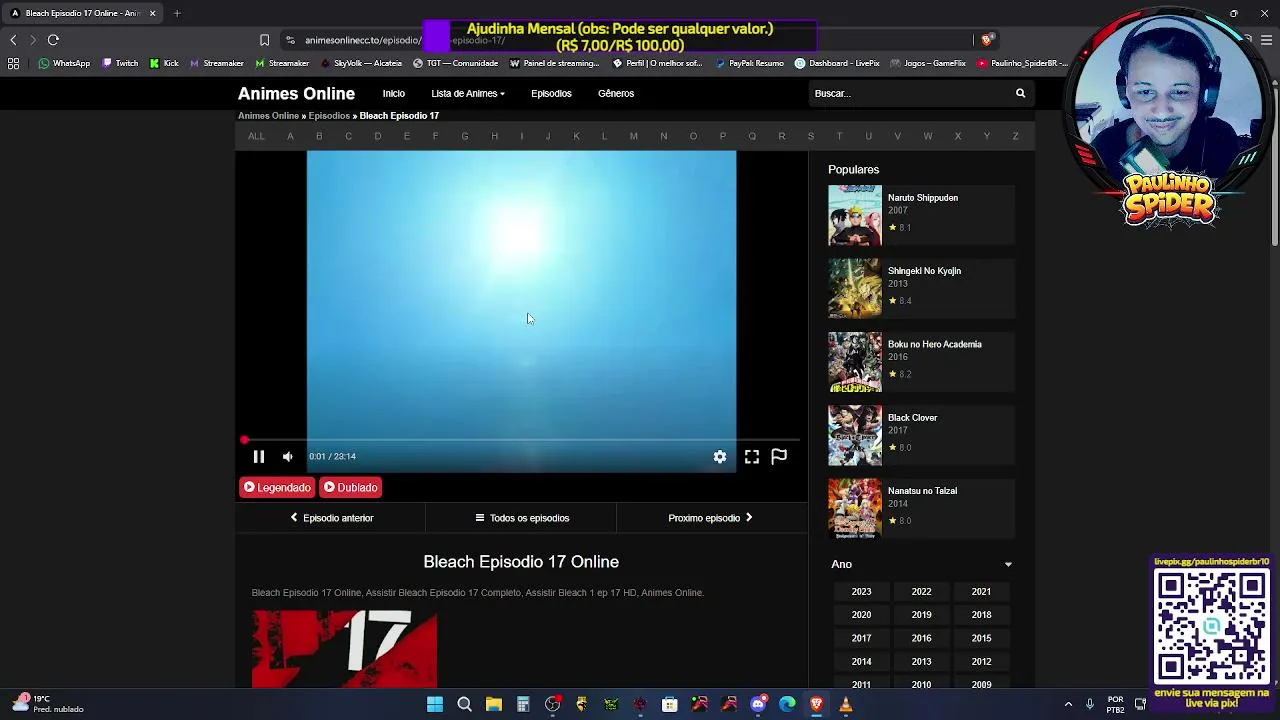Expand Lista de Animes dropdown
This screenshot has height=720, width=1280.
point(467,94)
